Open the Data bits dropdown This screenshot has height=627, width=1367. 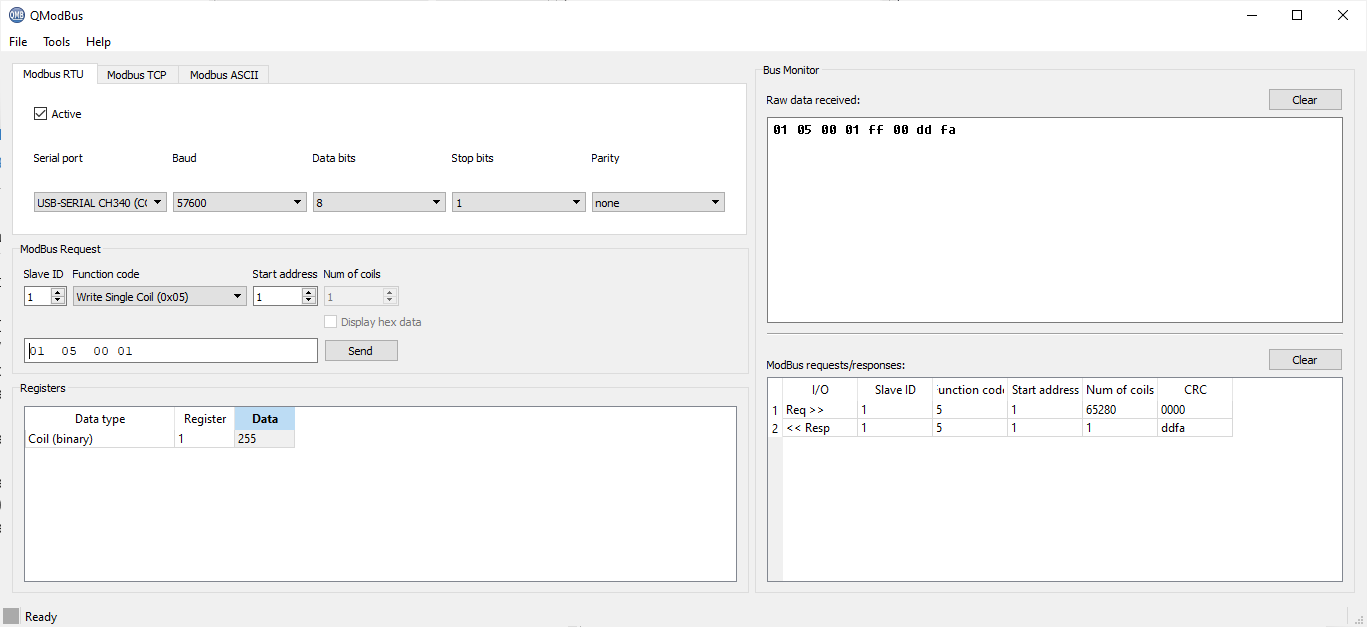(378, 203)
